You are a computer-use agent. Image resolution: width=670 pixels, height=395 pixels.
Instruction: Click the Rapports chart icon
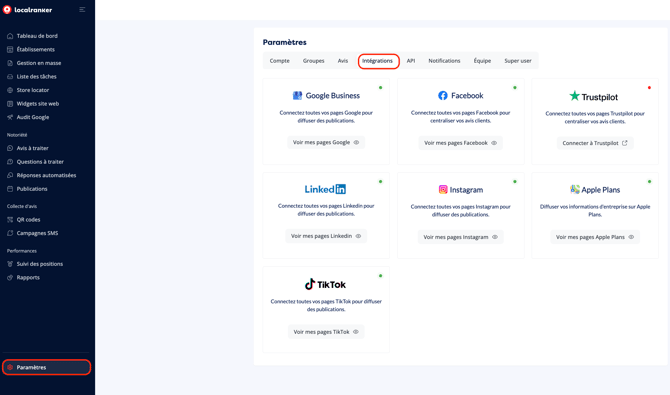point(10,277)
